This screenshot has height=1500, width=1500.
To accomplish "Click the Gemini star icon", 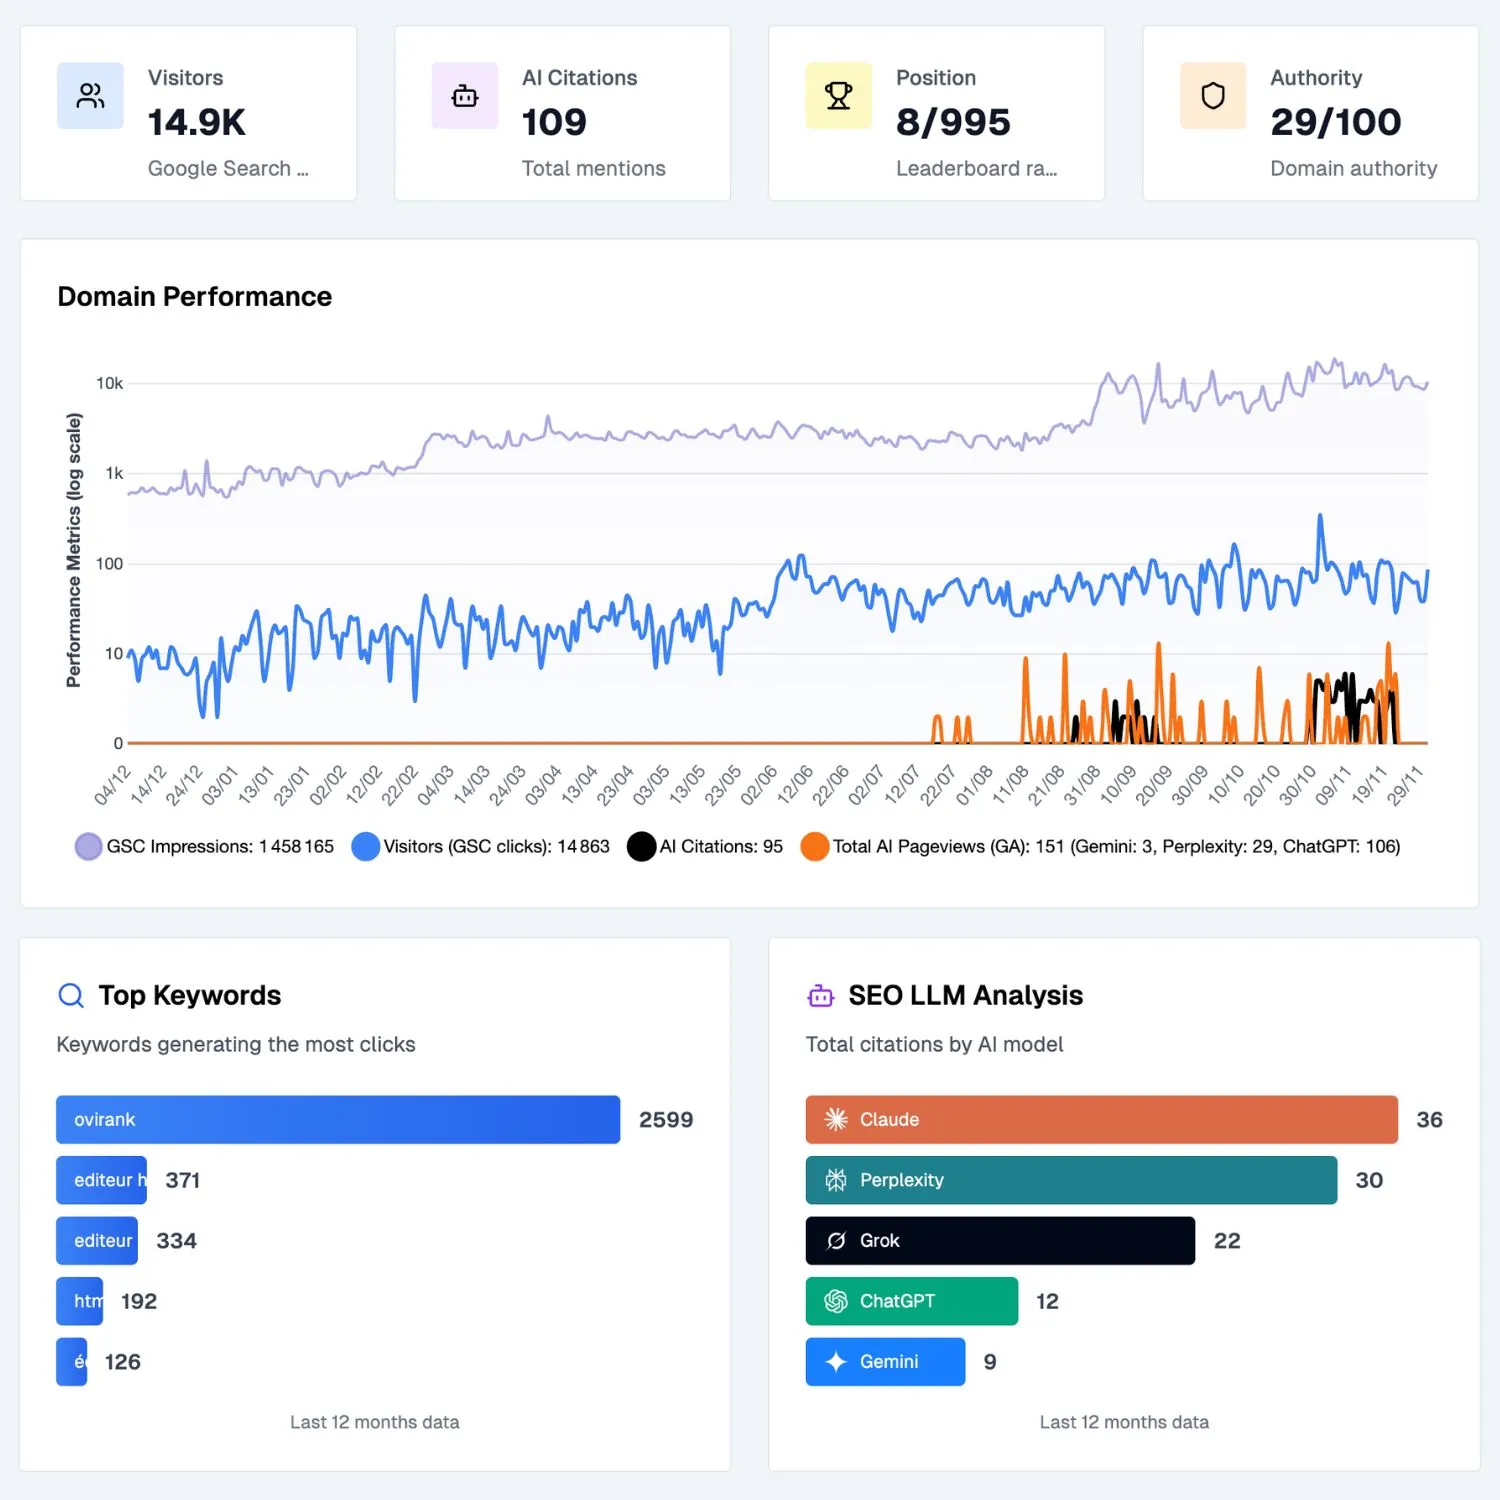I will (835, 1361).
